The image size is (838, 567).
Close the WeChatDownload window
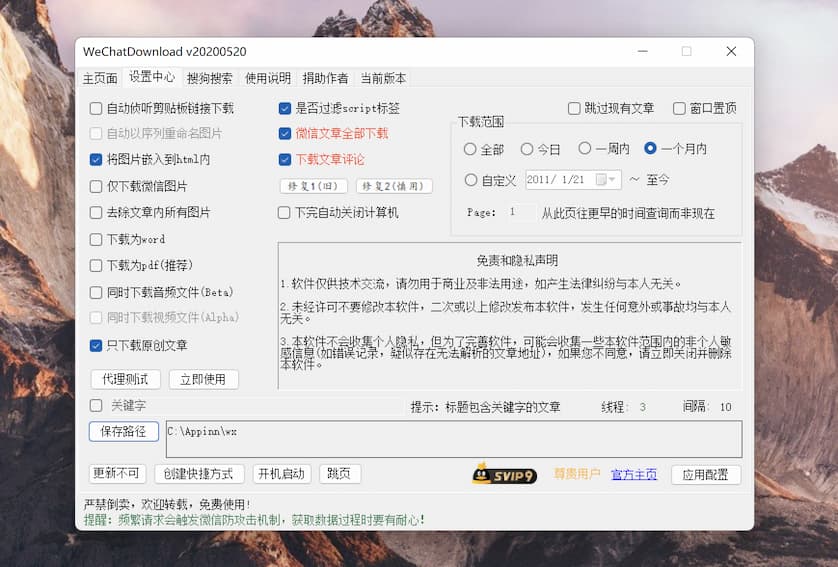click(731, 51)
